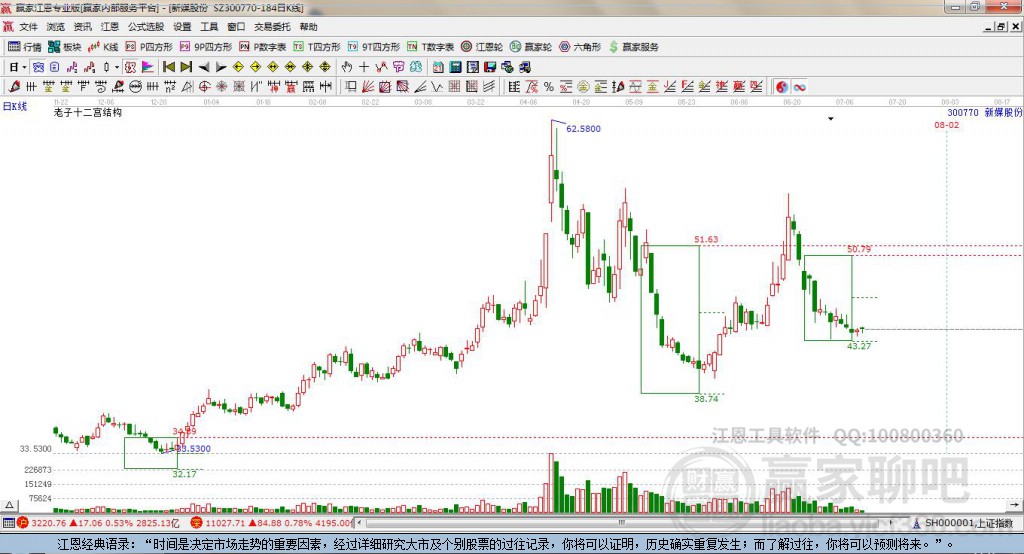
Task: Click the right-arrow at volume panel edge
Action: tap(1014, 505)
